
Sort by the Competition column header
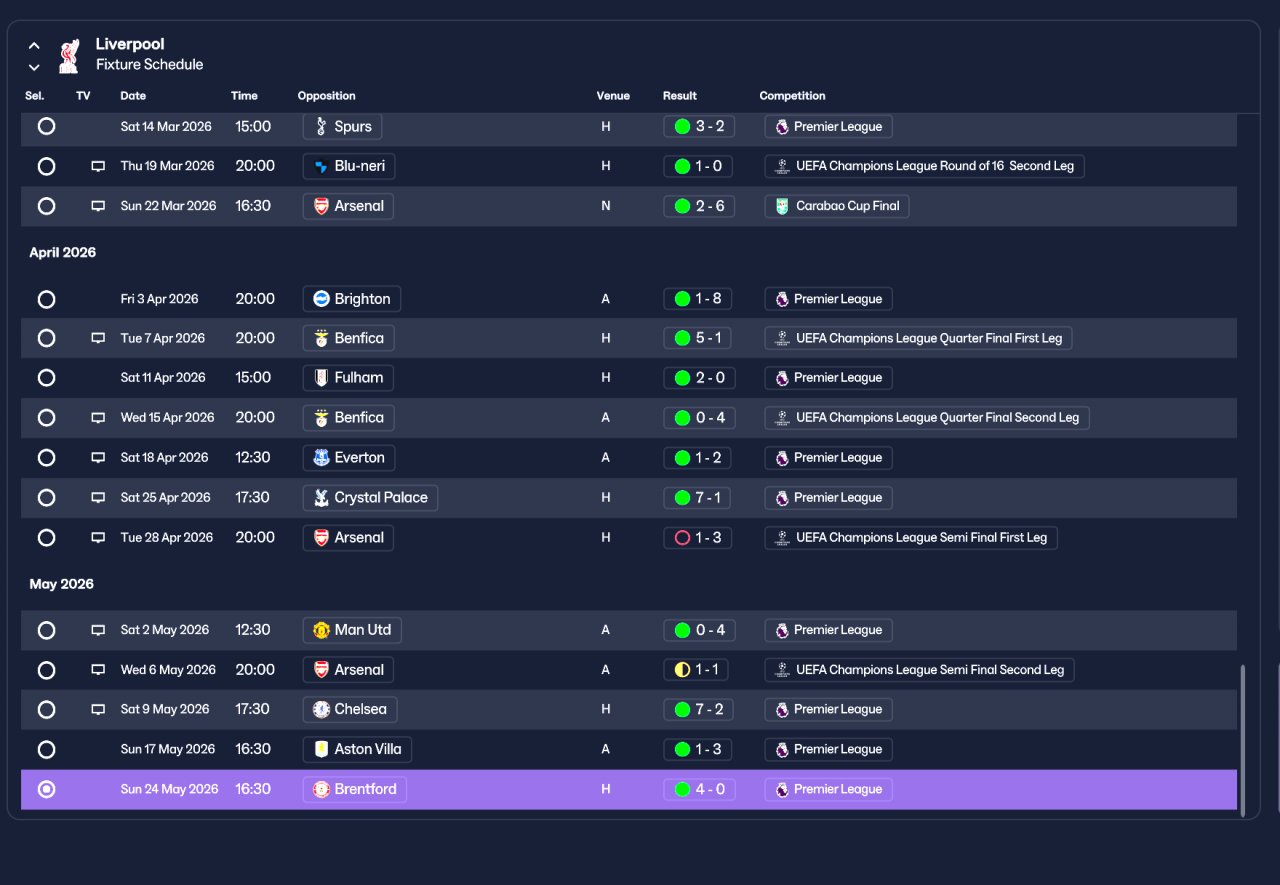coord(793,96)
